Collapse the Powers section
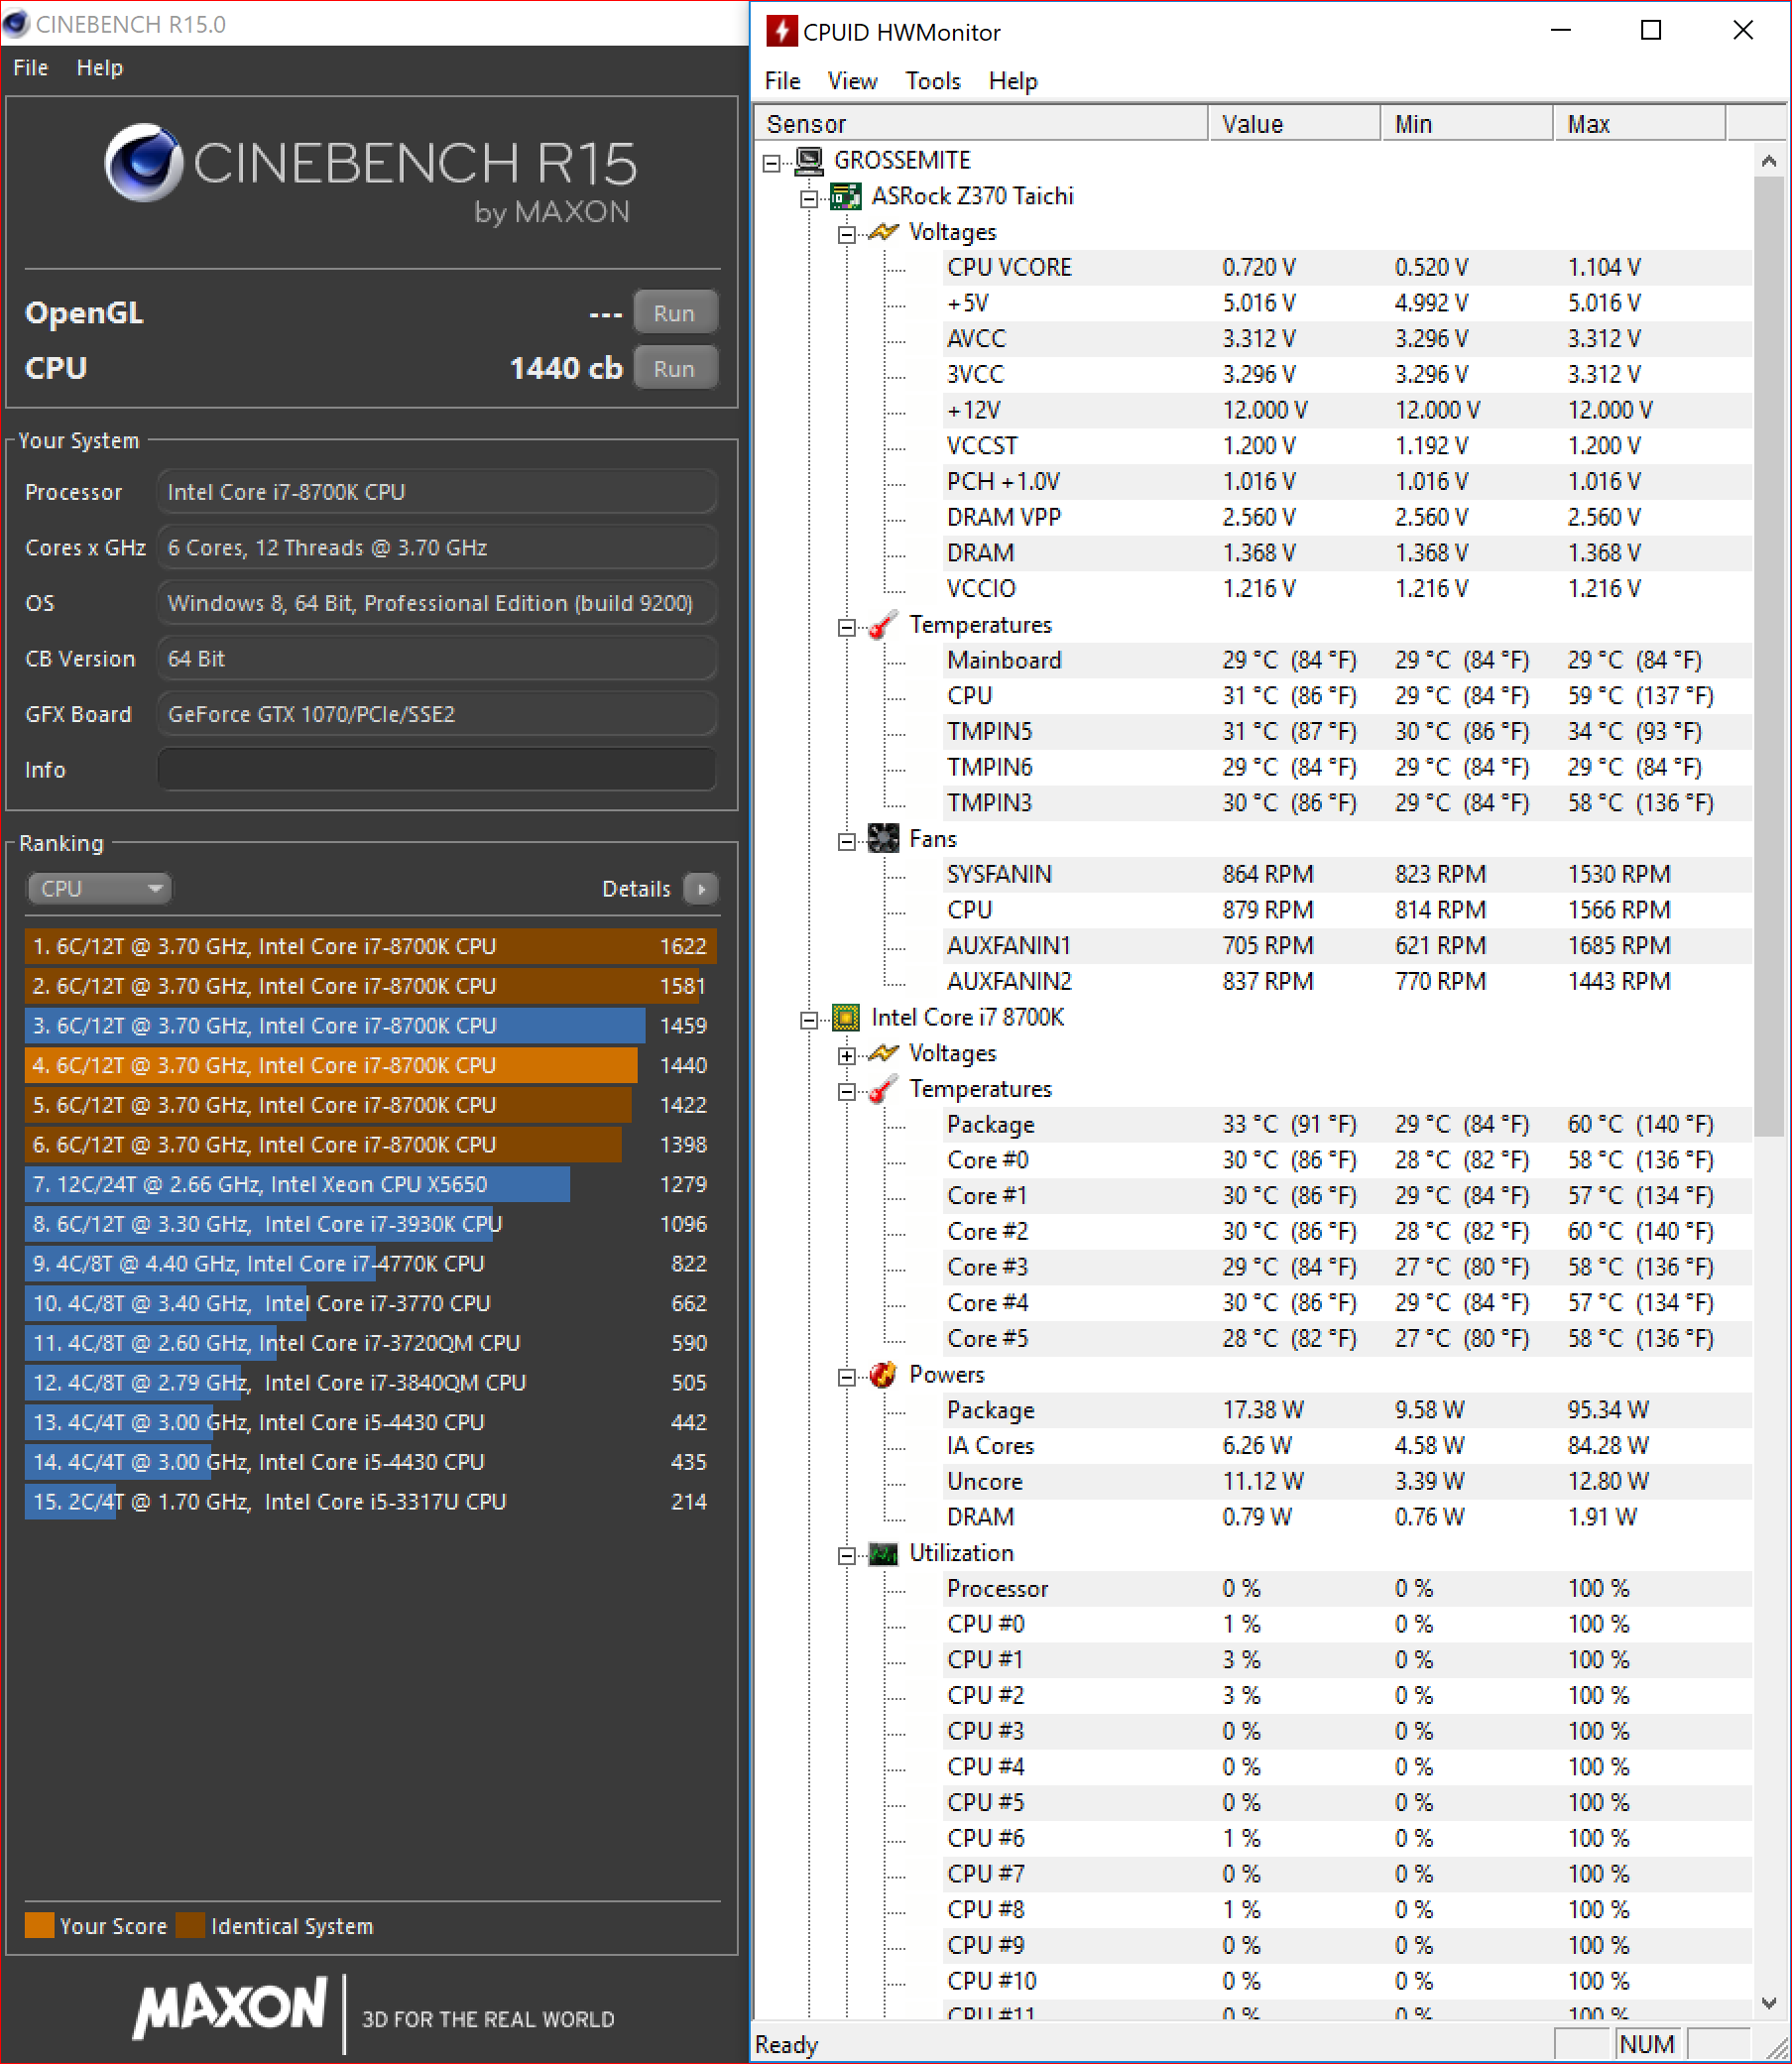The height and width of the screenshot is (2064, 1792). 846,1377
